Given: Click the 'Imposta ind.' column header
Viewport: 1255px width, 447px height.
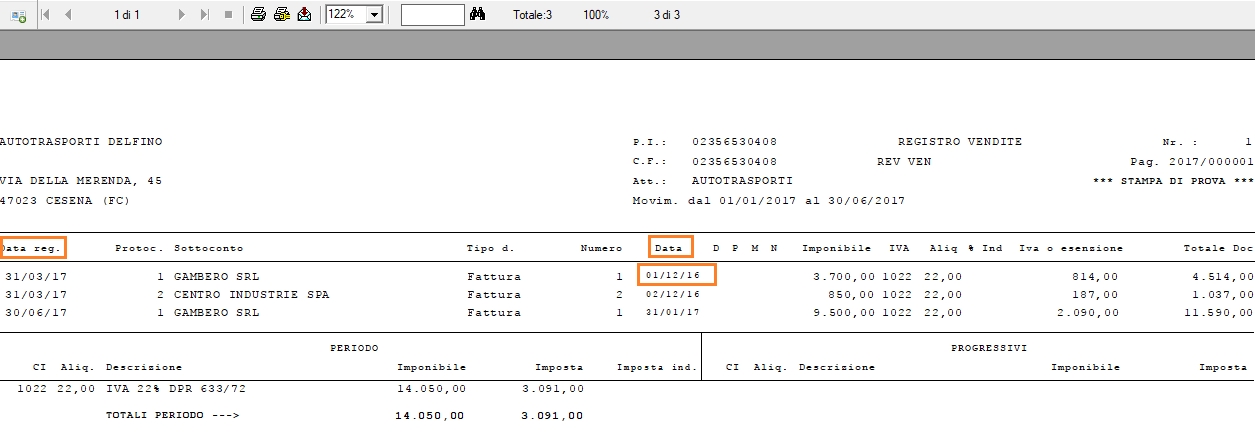Looking at the screenshot, I should (657, 367).
